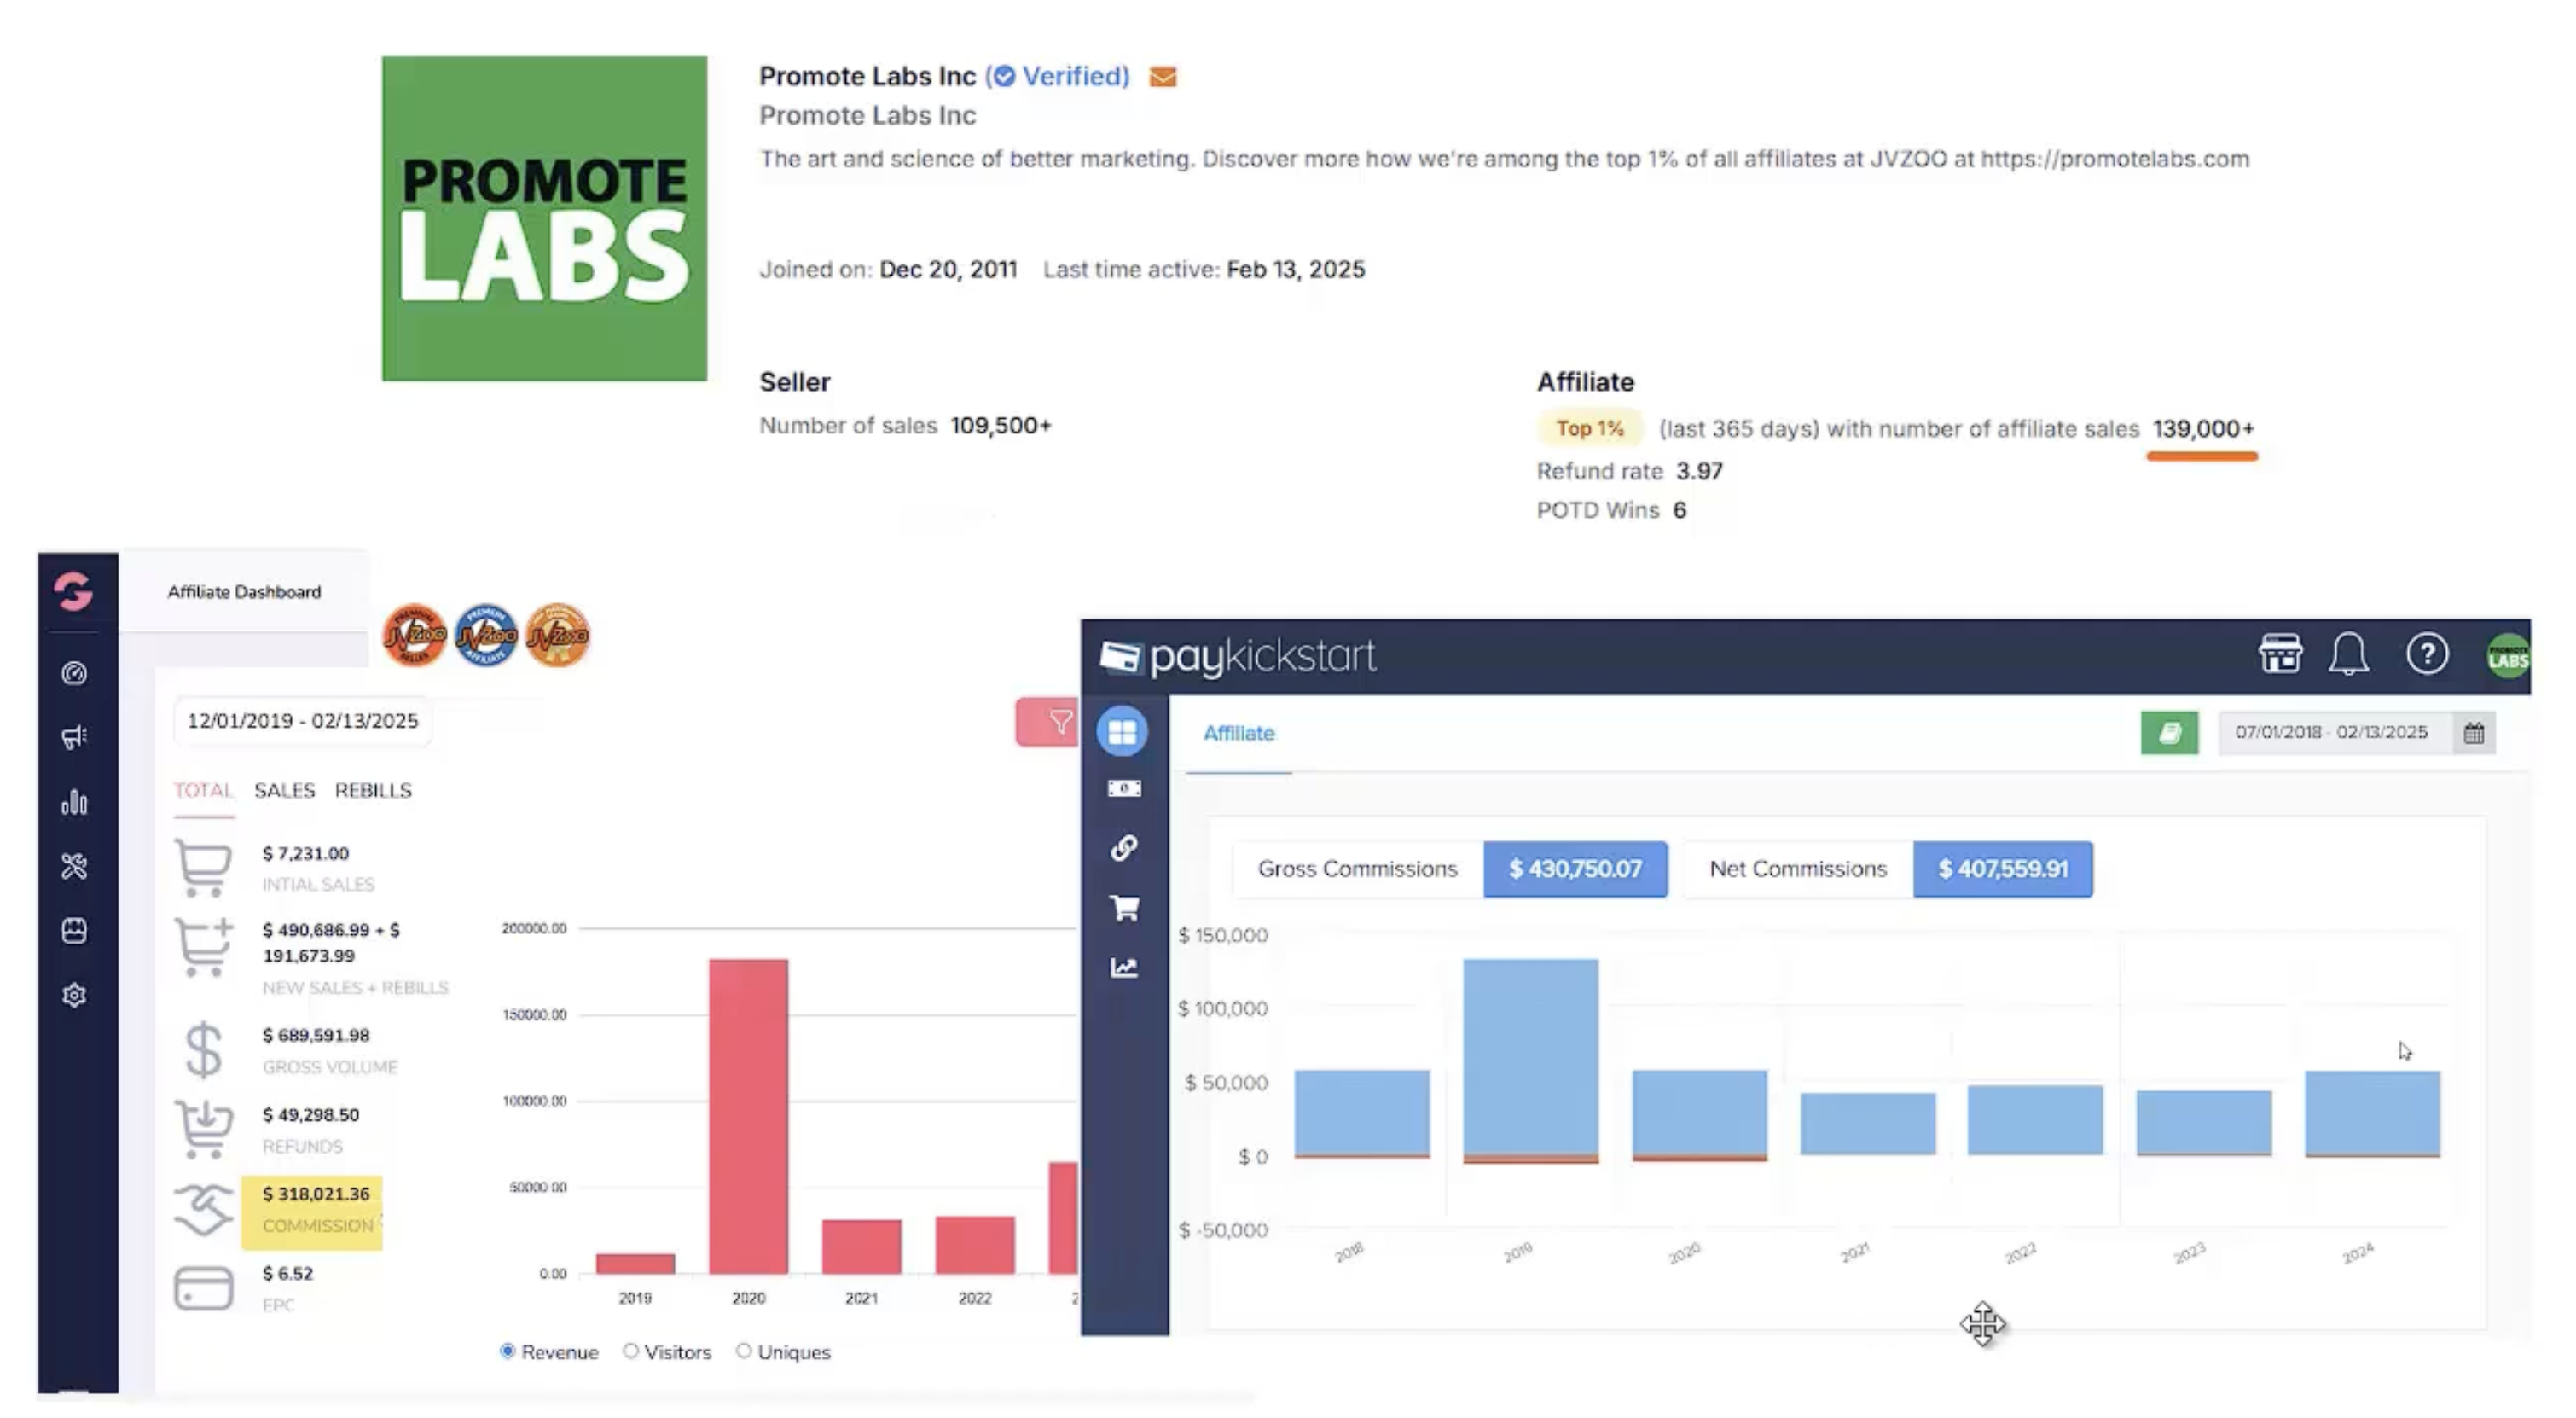
Task: Open the 07/01/2018 - 02/13/2025 date field
Action: tap(2335, 733)
